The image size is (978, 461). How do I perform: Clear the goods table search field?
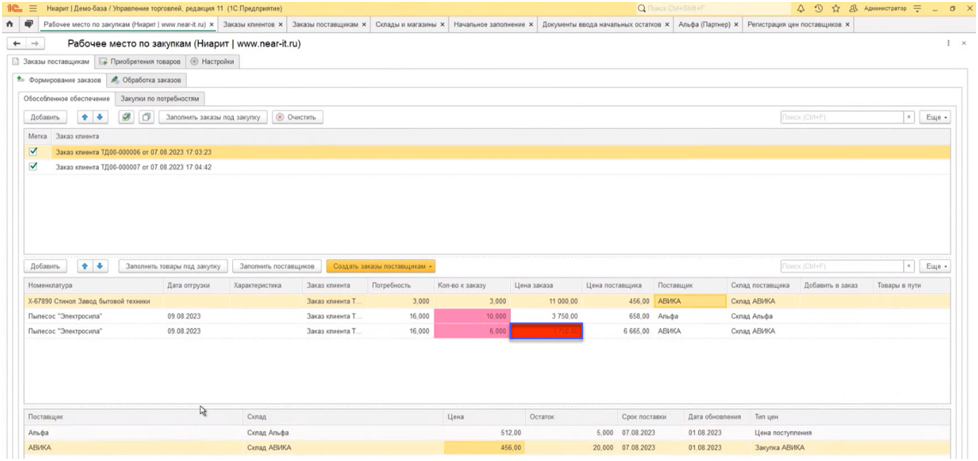[909, 266]
